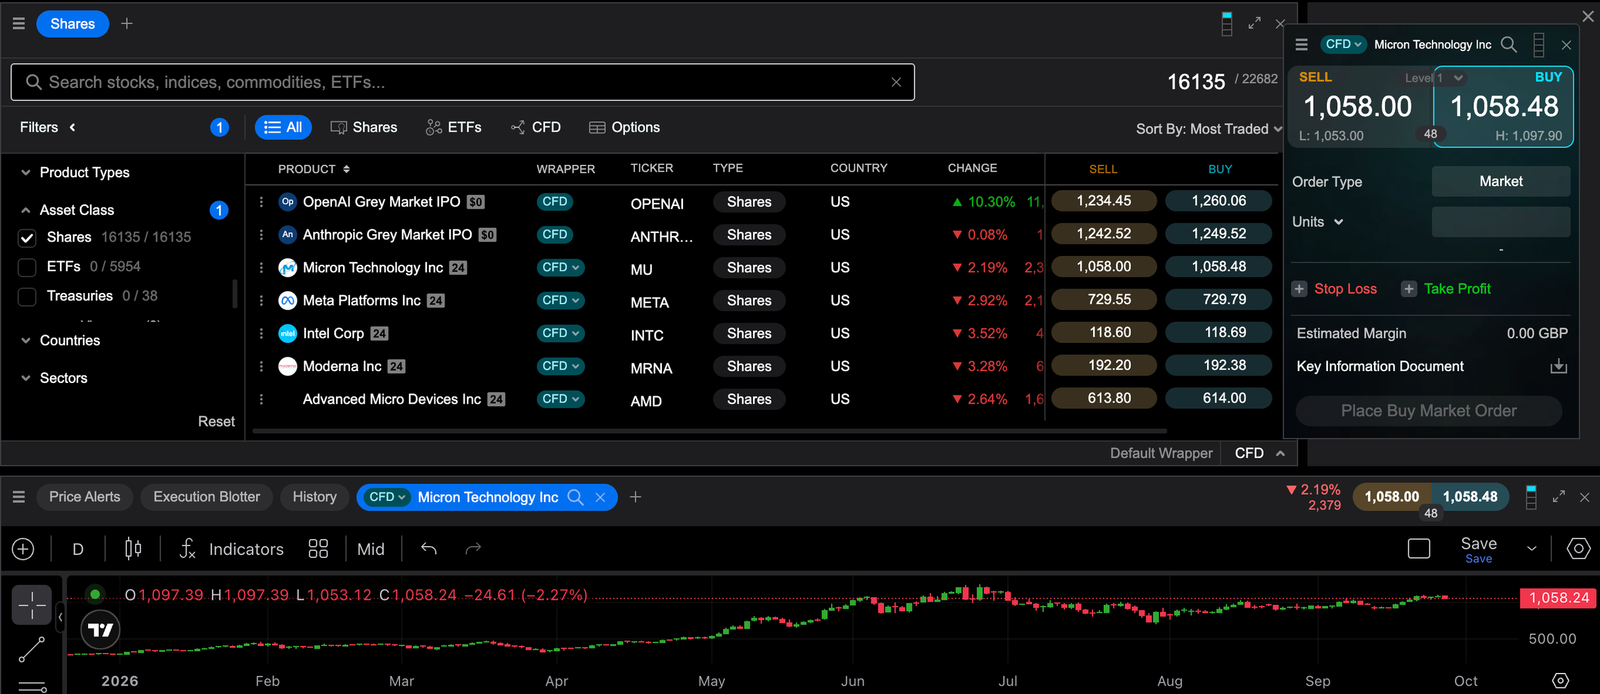Search for a product in the order ticket
Image resolution: width=1600 pixels, height=694 pixels.
1509,44
